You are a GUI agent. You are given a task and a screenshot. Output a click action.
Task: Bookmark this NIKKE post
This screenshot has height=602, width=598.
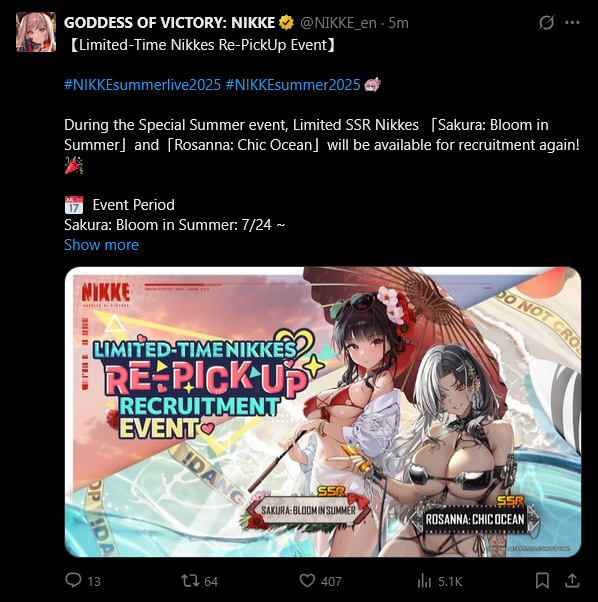542,580
